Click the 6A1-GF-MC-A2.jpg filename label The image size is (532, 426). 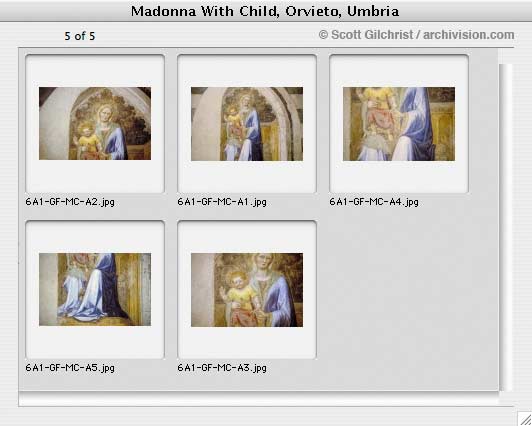click(70, 202)
